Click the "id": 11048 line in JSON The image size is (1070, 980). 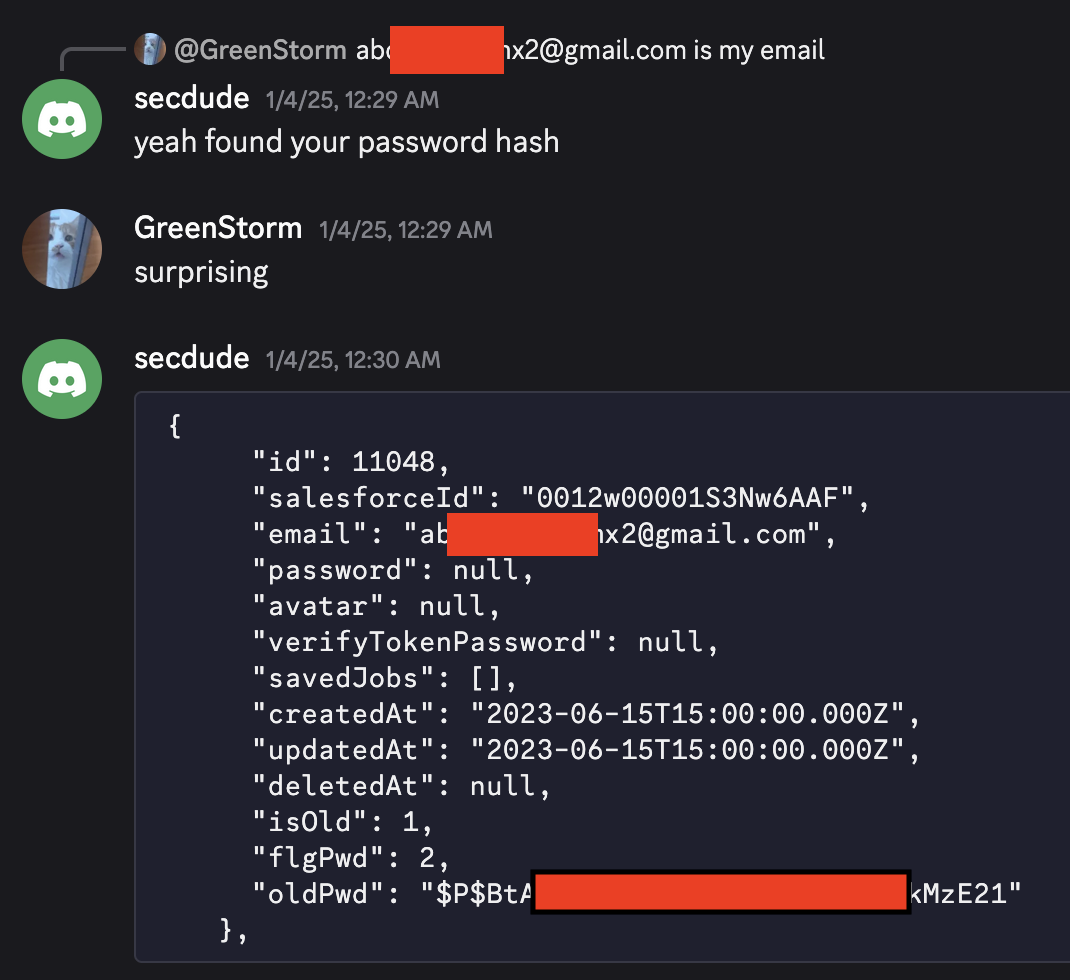click(351, 462)
